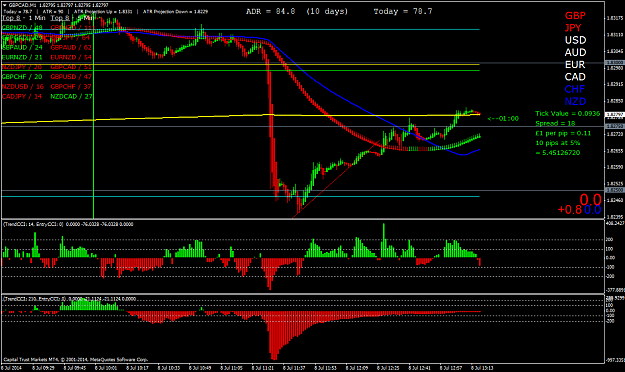Screen dimensions: 625x372
Task: Select the red 'GBPAUD / 62' entry
Action: click(x=71, y=47)
